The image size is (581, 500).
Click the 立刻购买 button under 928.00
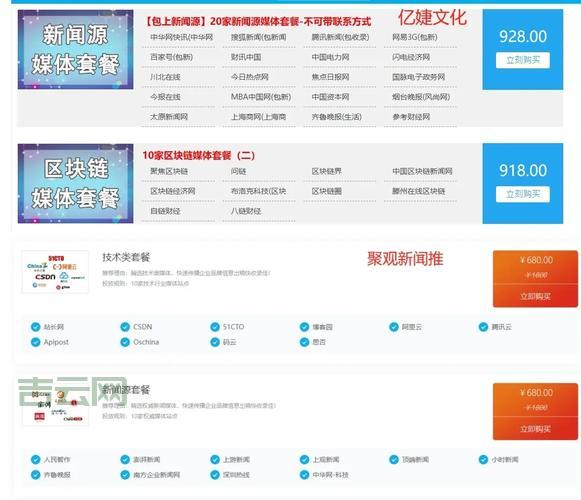523,60
